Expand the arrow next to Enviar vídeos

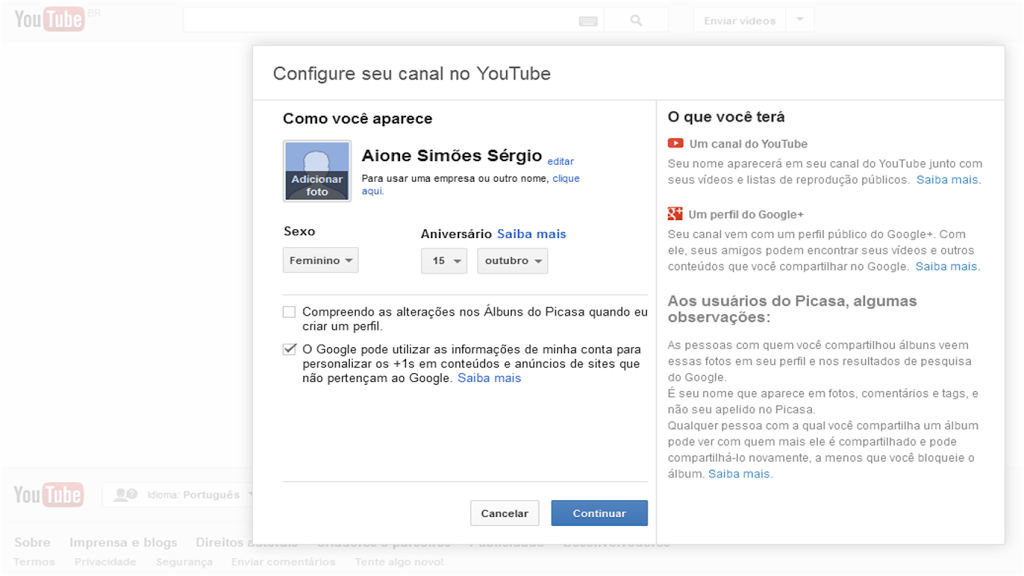[800, 20]
